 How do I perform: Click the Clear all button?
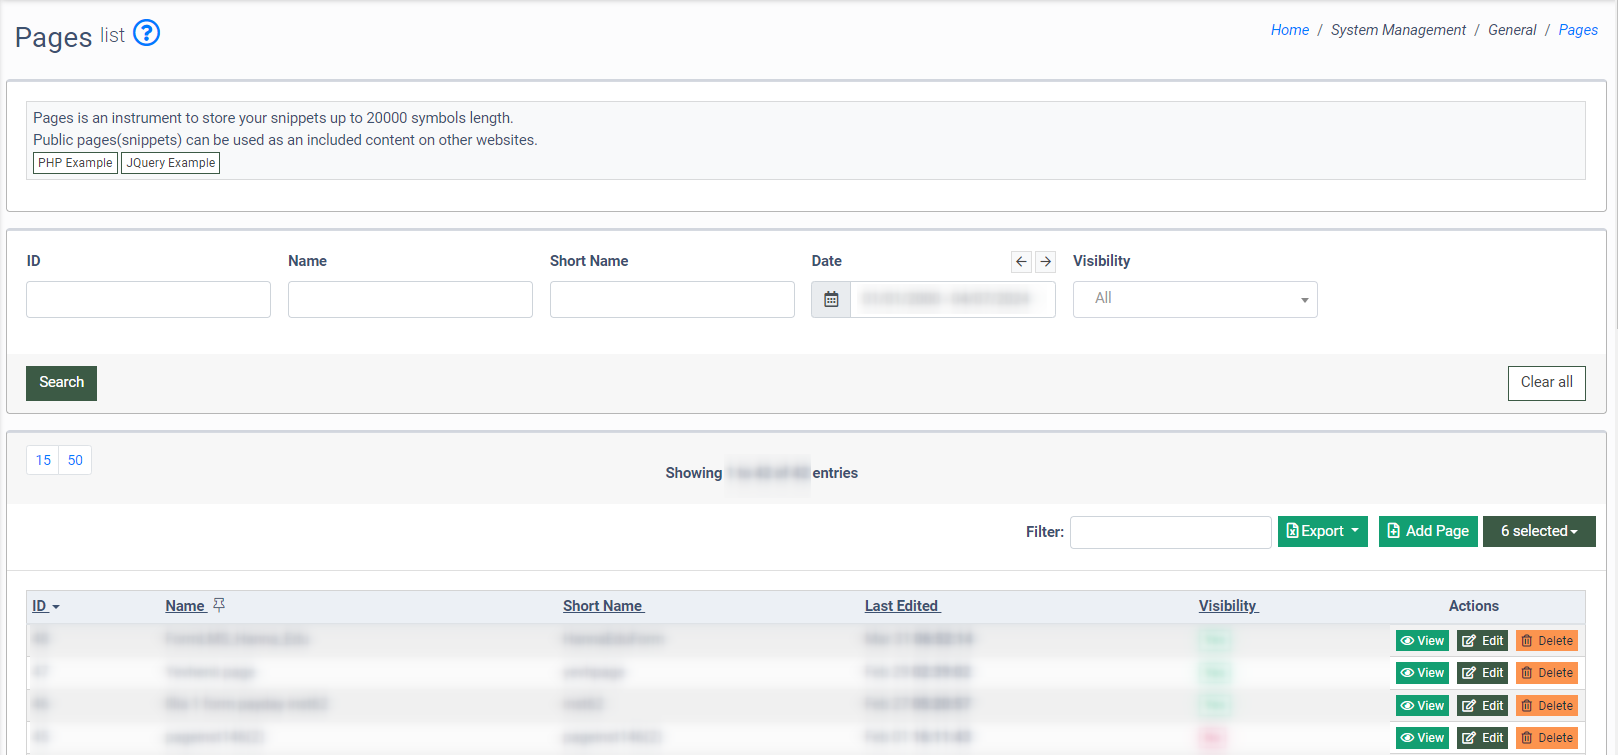[x=1546, y=382]
